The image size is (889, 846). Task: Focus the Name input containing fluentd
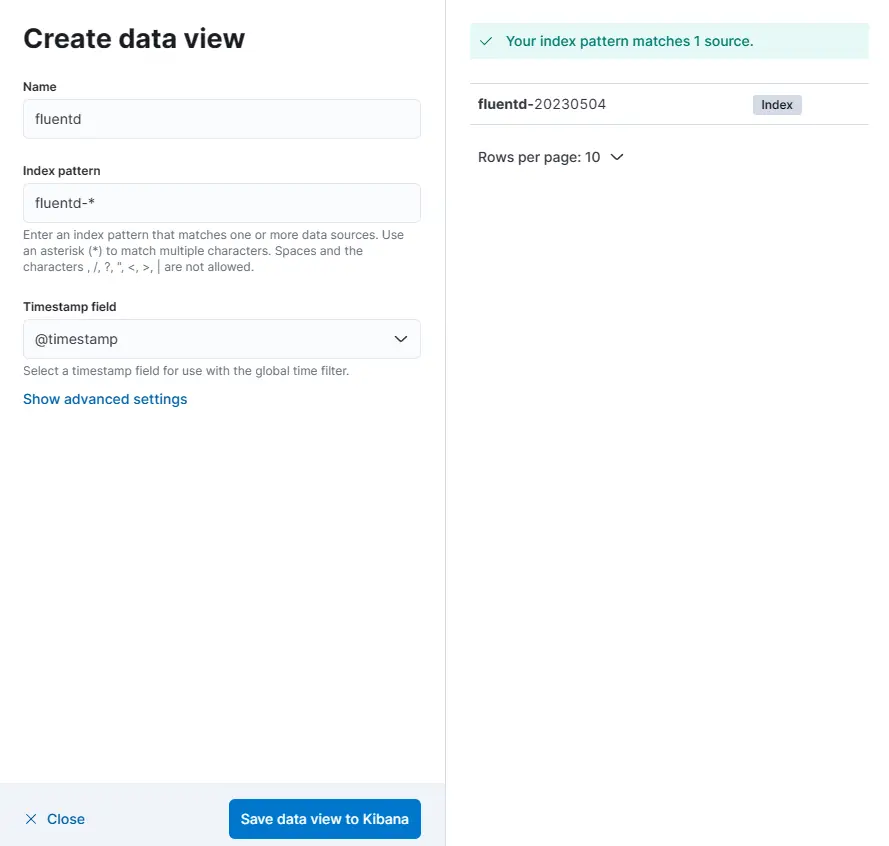[x=221, y=119]
